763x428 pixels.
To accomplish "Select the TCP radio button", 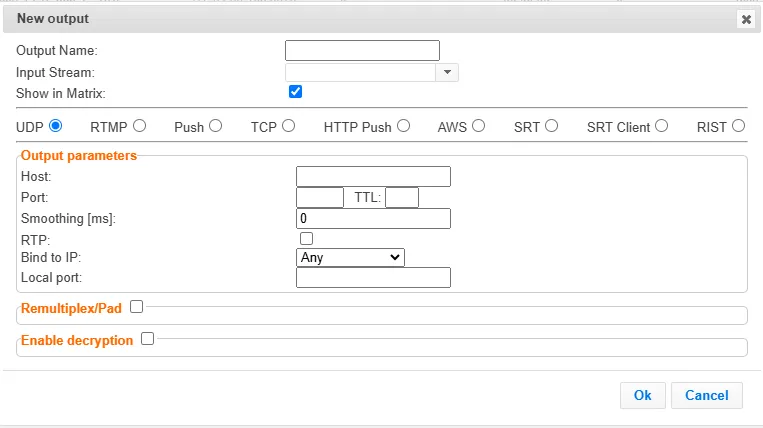I will click(288, 126).
